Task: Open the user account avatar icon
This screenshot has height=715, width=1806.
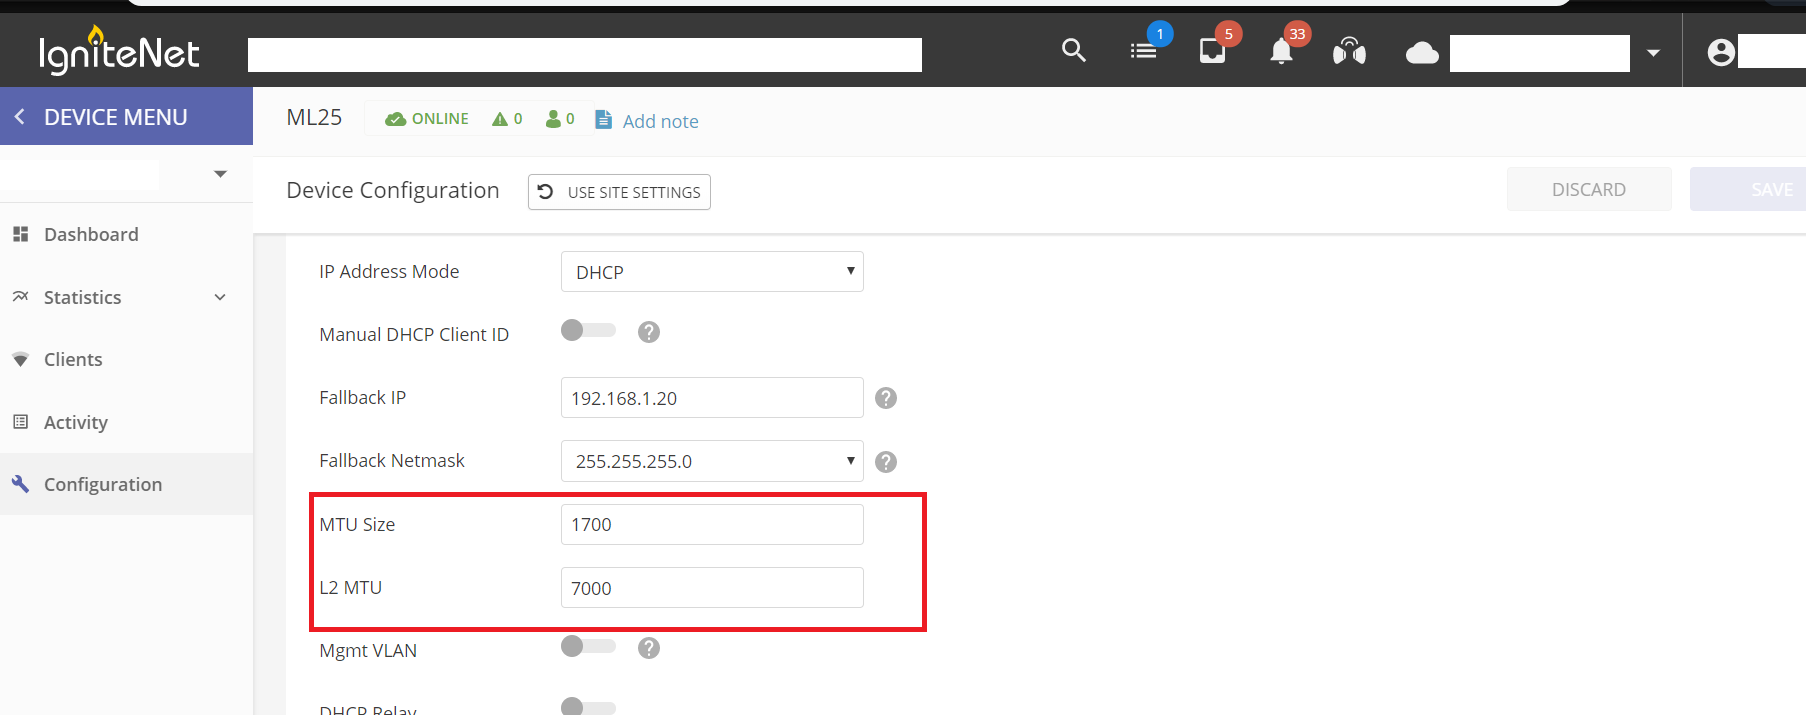Action: 1721,52
